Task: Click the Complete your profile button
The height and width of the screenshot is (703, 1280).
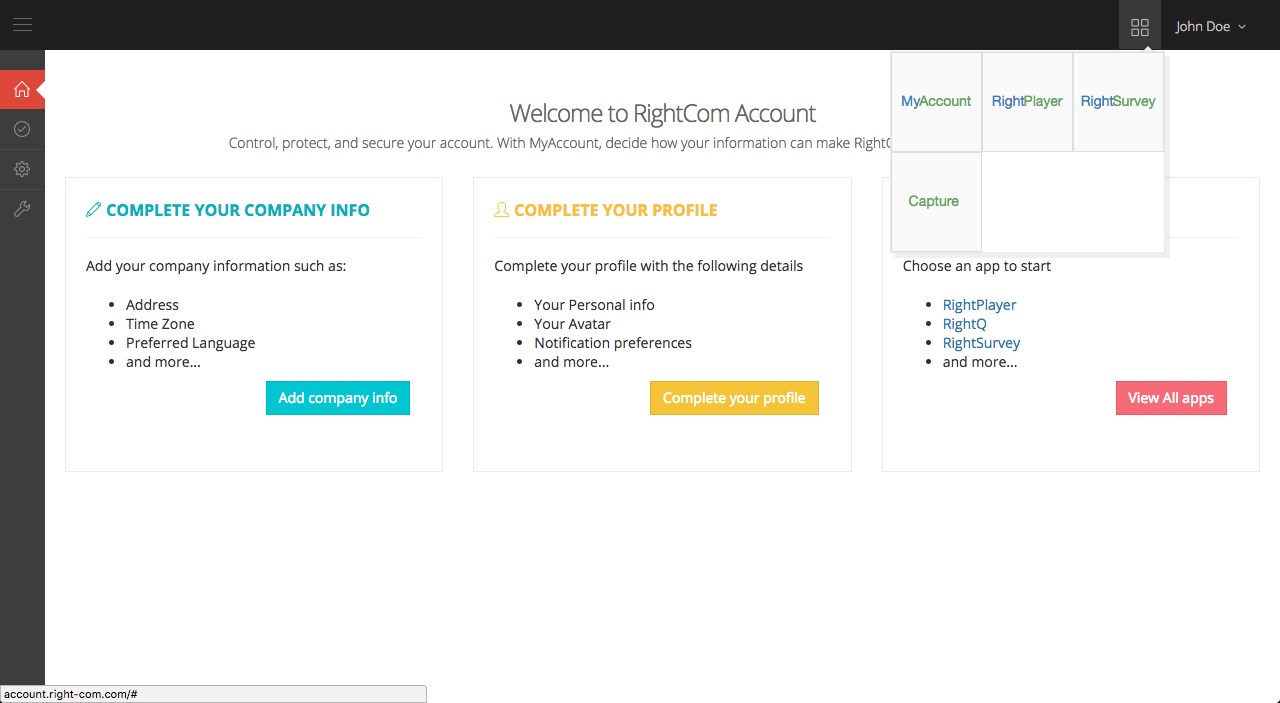Action: pos(734,398)
